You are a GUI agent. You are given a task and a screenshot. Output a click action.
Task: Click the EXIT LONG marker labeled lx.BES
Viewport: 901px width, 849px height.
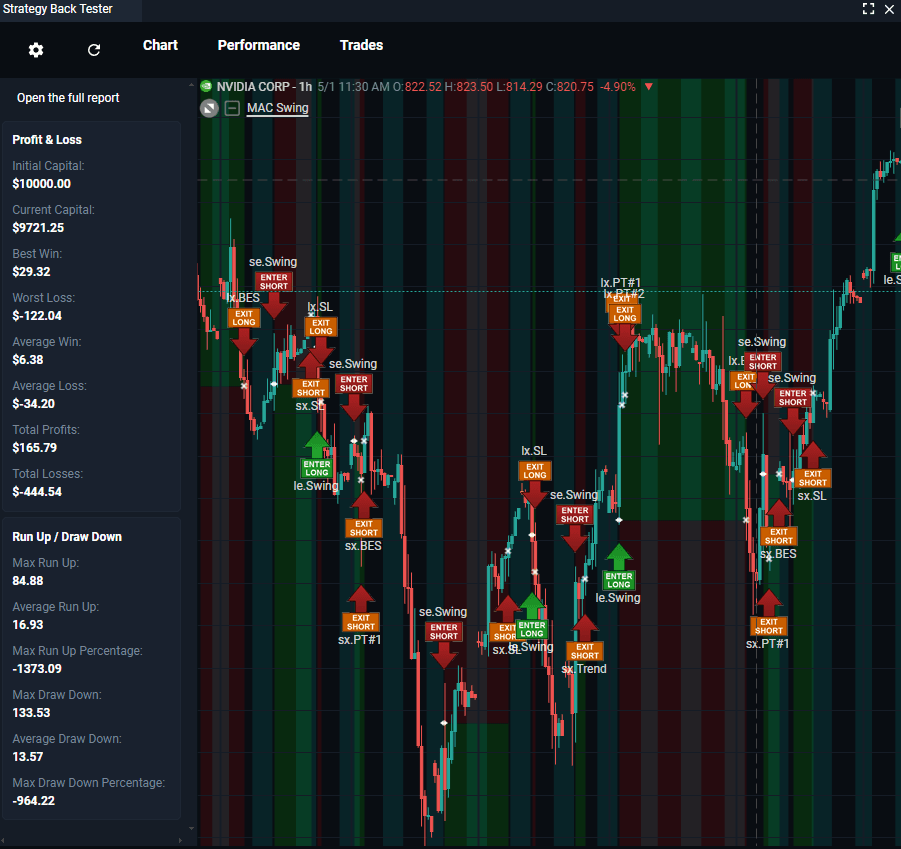coord(244,318)
